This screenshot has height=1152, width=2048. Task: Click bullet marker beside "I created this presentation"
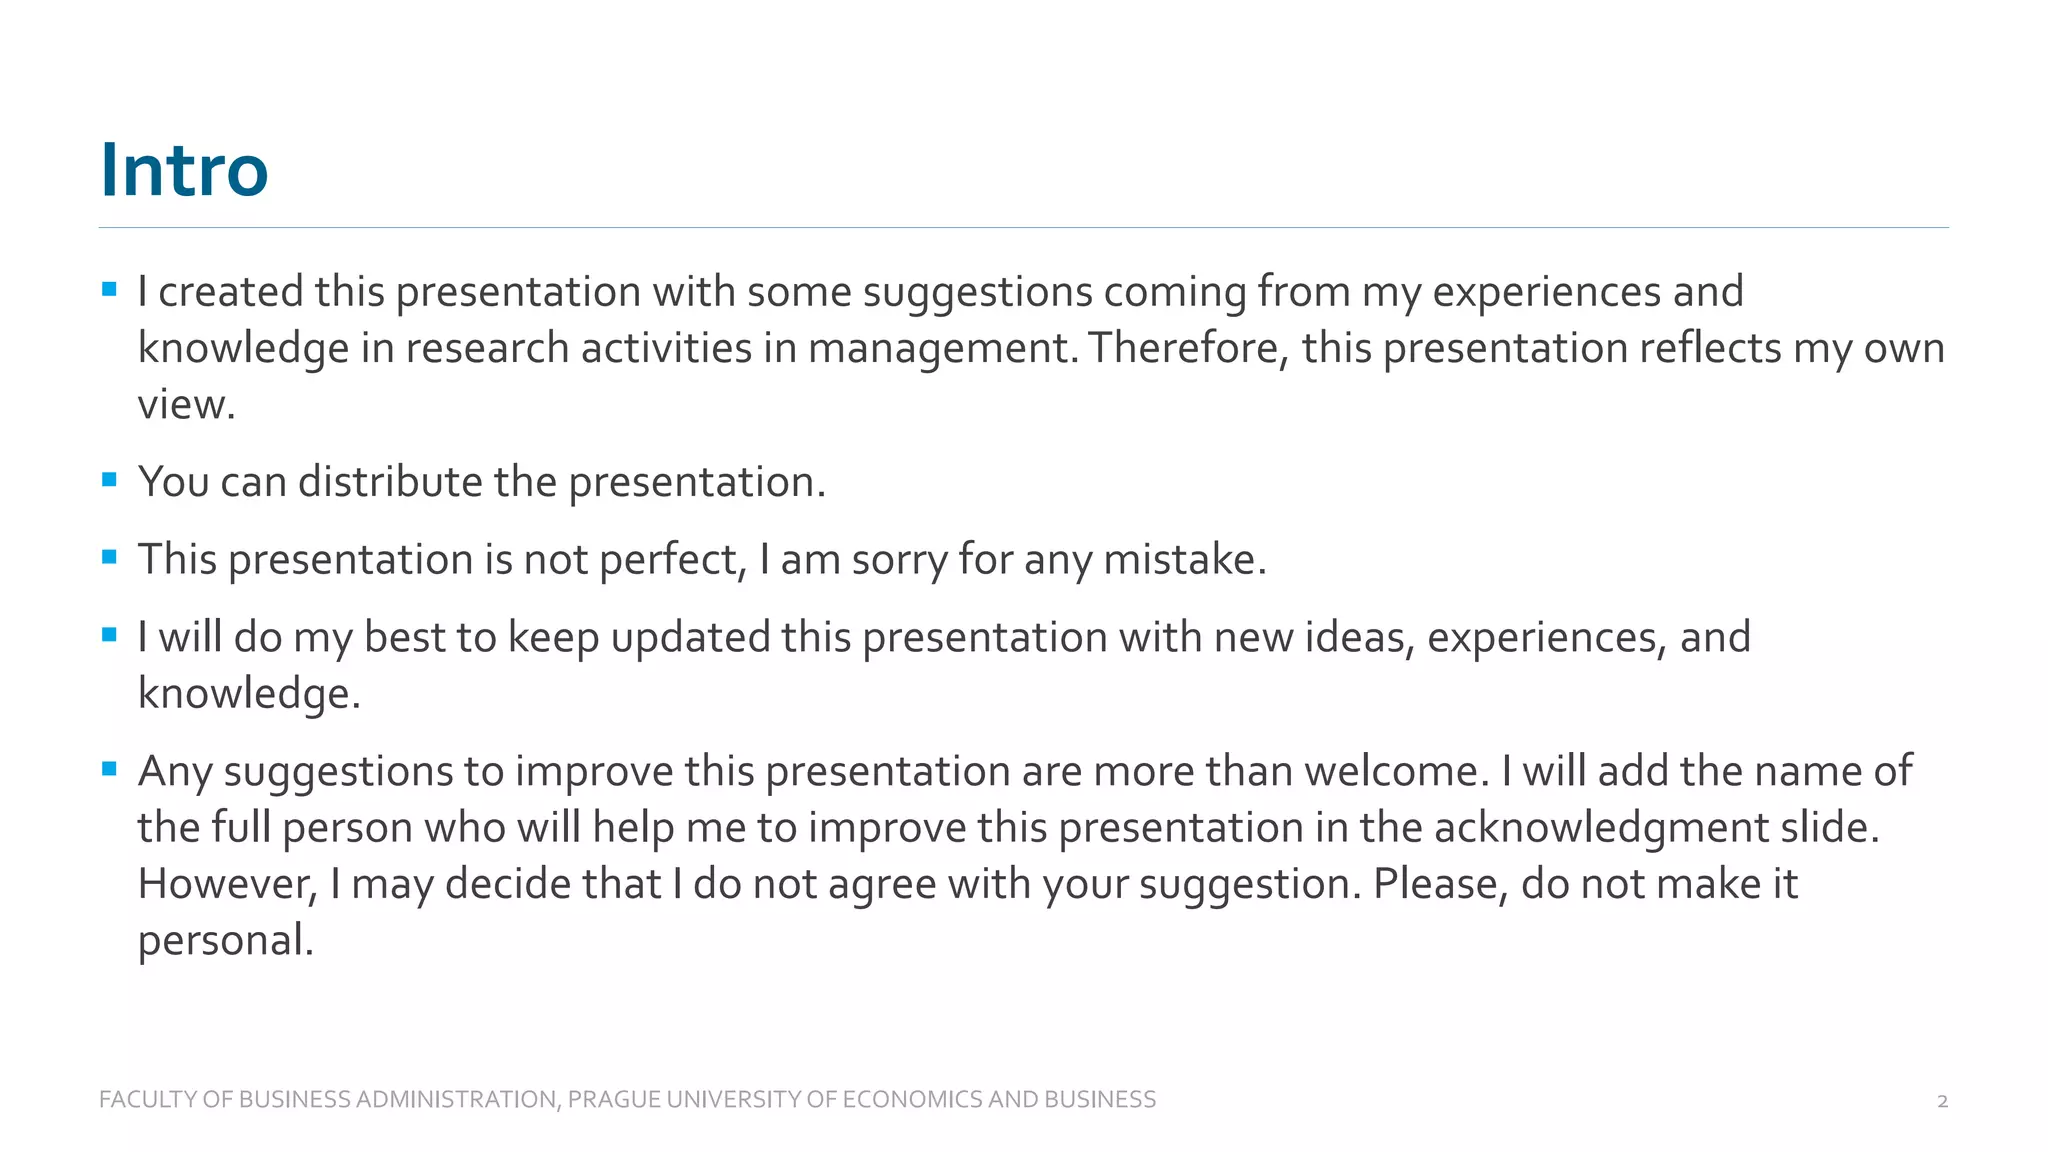coord(110,290)
